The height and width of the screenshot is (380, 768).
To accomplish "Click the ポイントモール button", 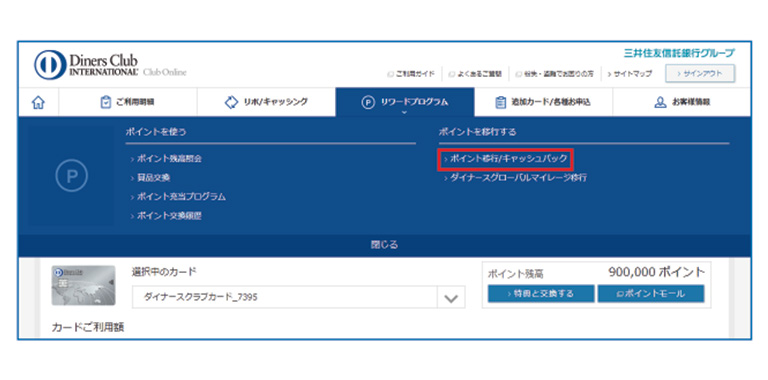I will click(x=650, y=294).
